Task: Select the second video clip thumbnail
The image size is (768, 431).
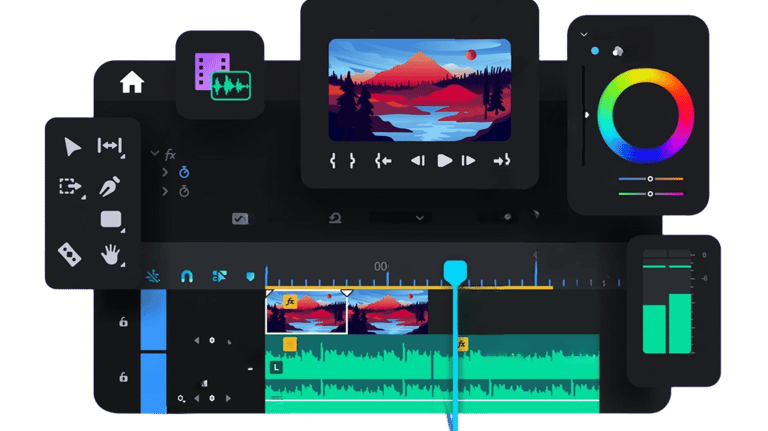Action: tap(388, 312)
